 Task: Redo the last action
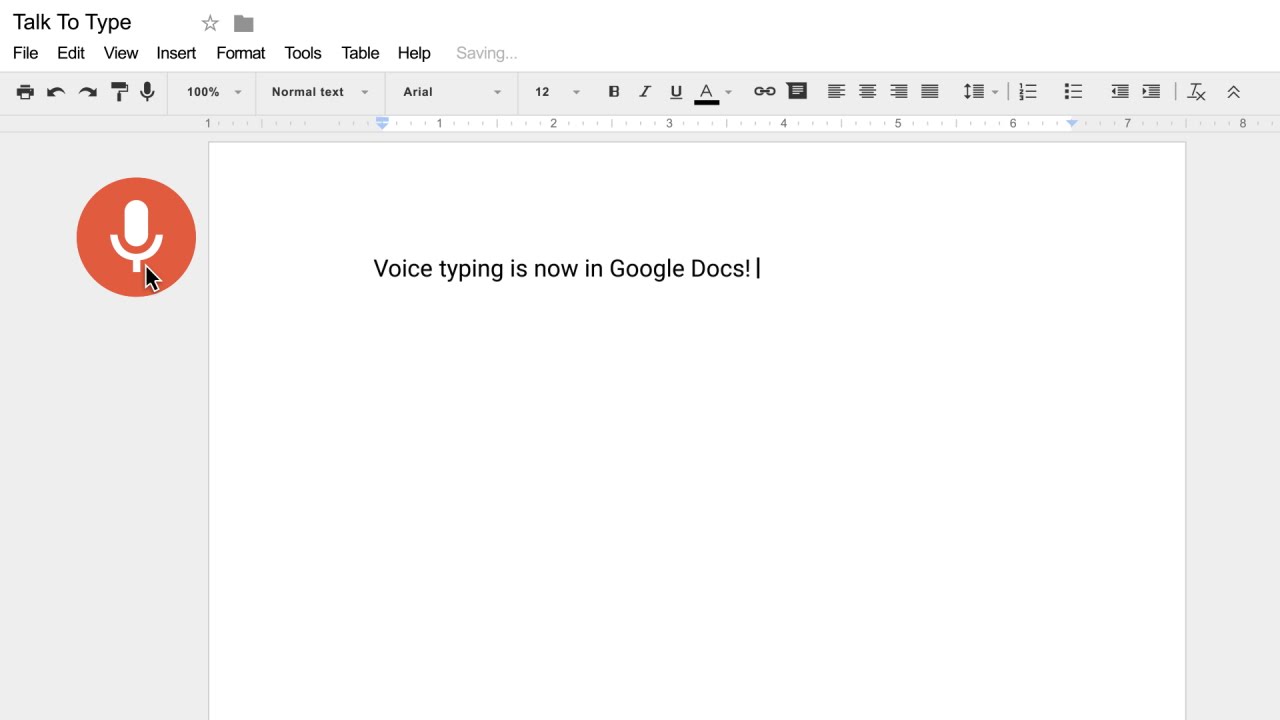pyautogui.click(x=87, y=91)
